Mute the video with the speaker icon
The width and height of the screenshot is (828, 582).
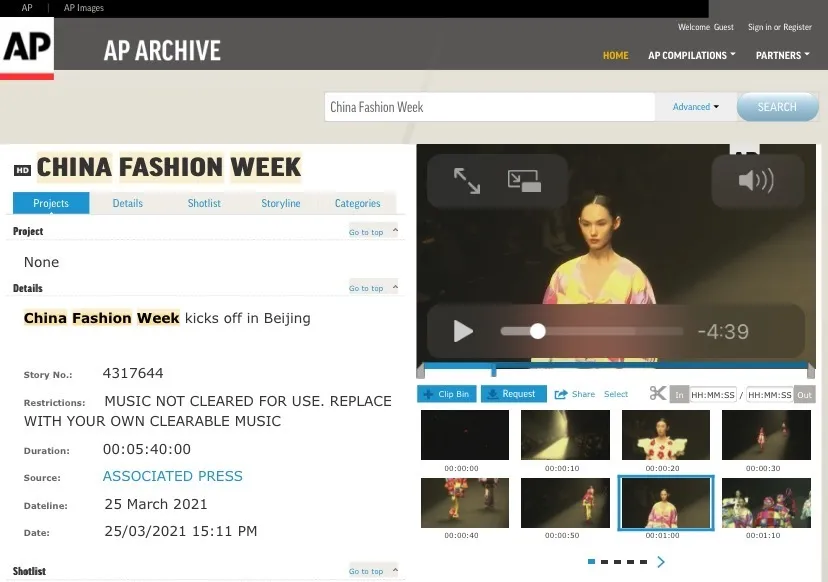click(756, 181)
